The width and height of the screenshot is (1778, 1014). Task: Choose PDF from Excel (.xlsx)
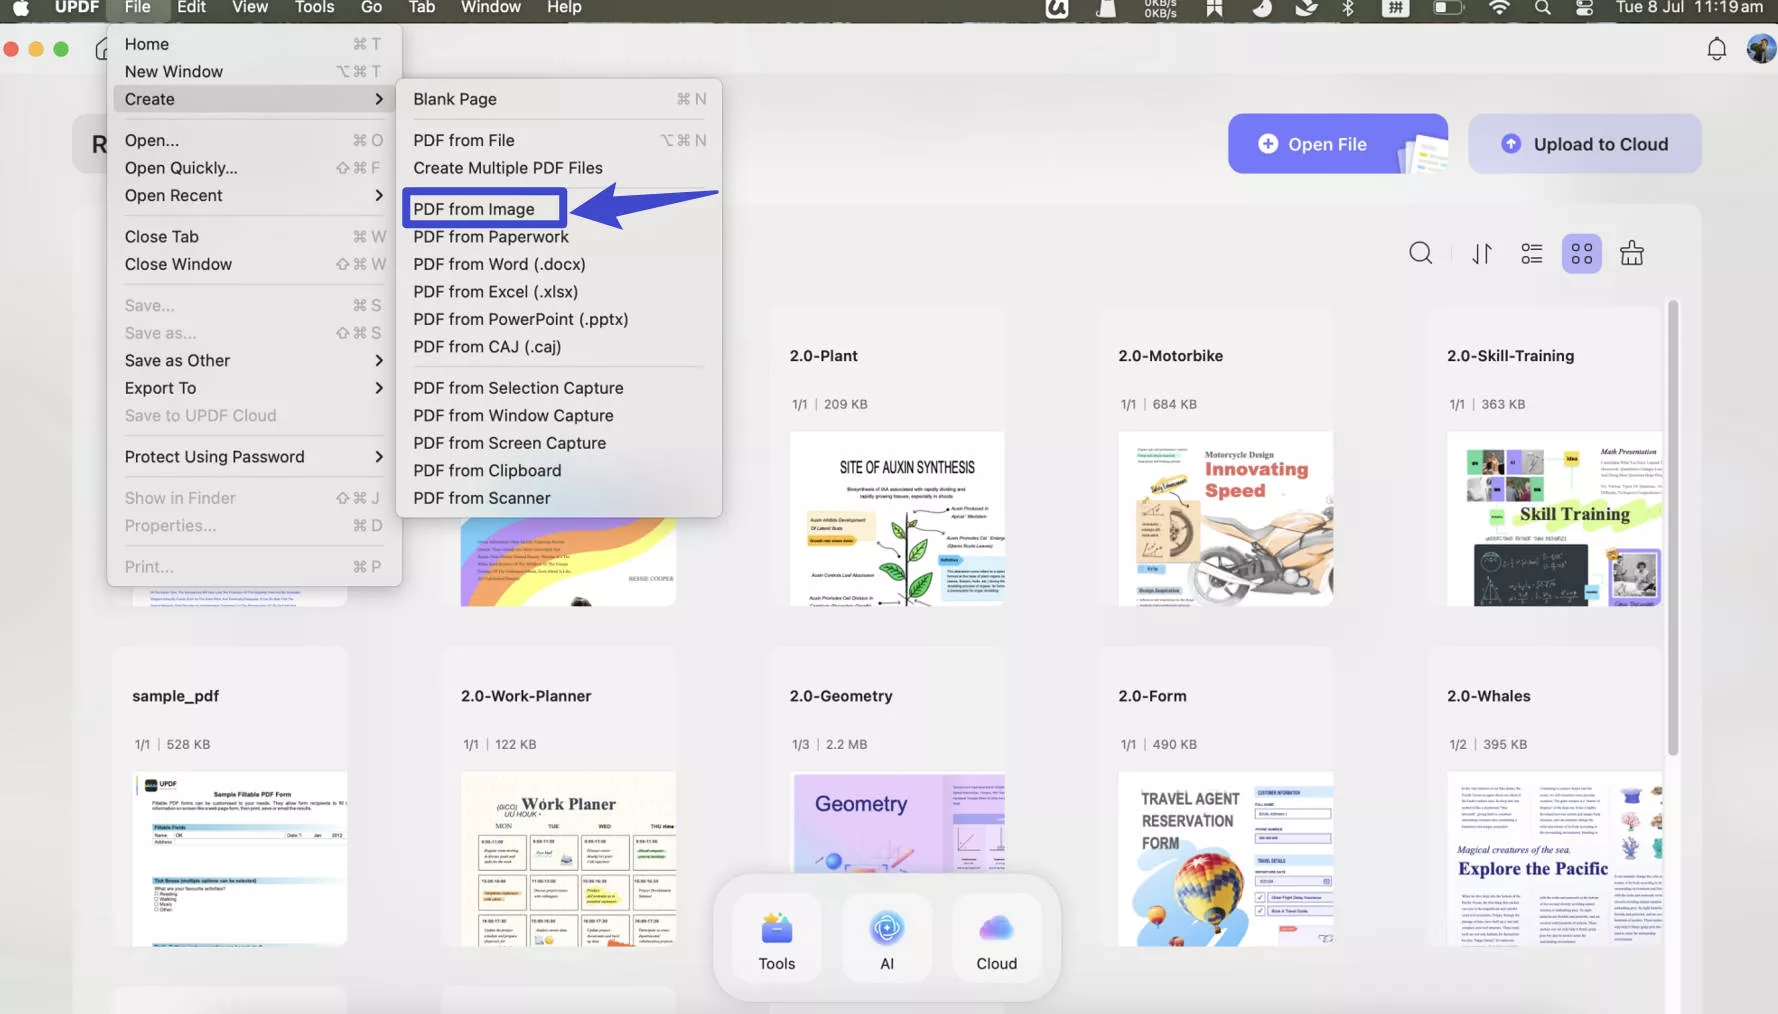(559, 292)
